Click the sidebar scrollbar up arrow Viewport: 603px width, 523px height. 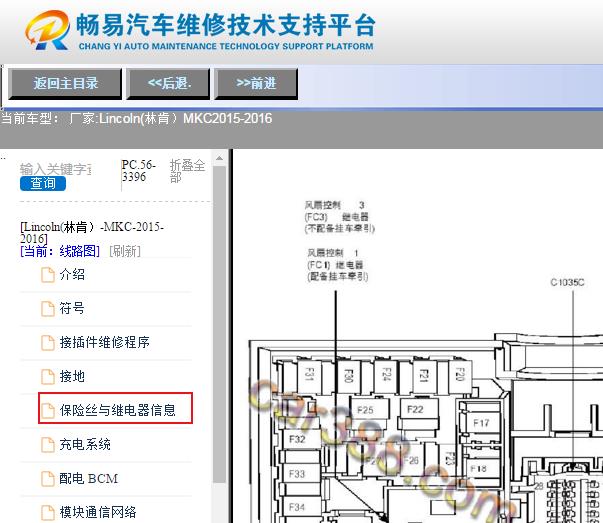[x=219, y=158]
